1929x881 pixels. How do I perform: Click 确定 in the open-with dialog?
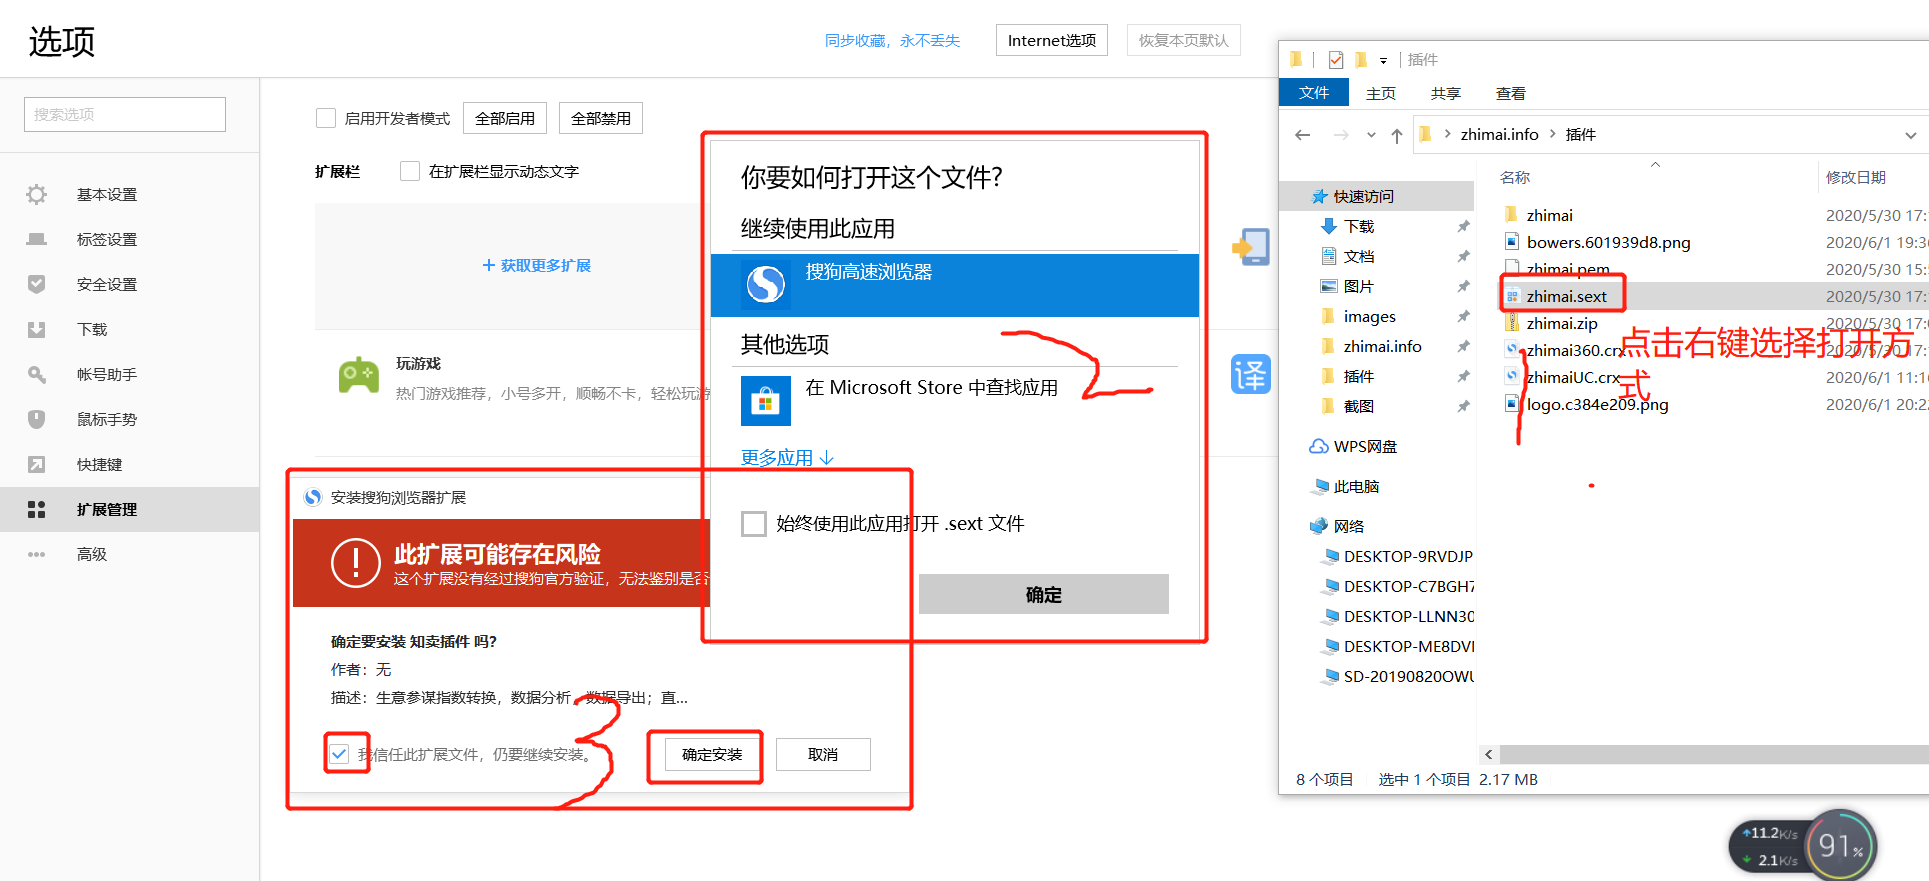pos(1044,594)
